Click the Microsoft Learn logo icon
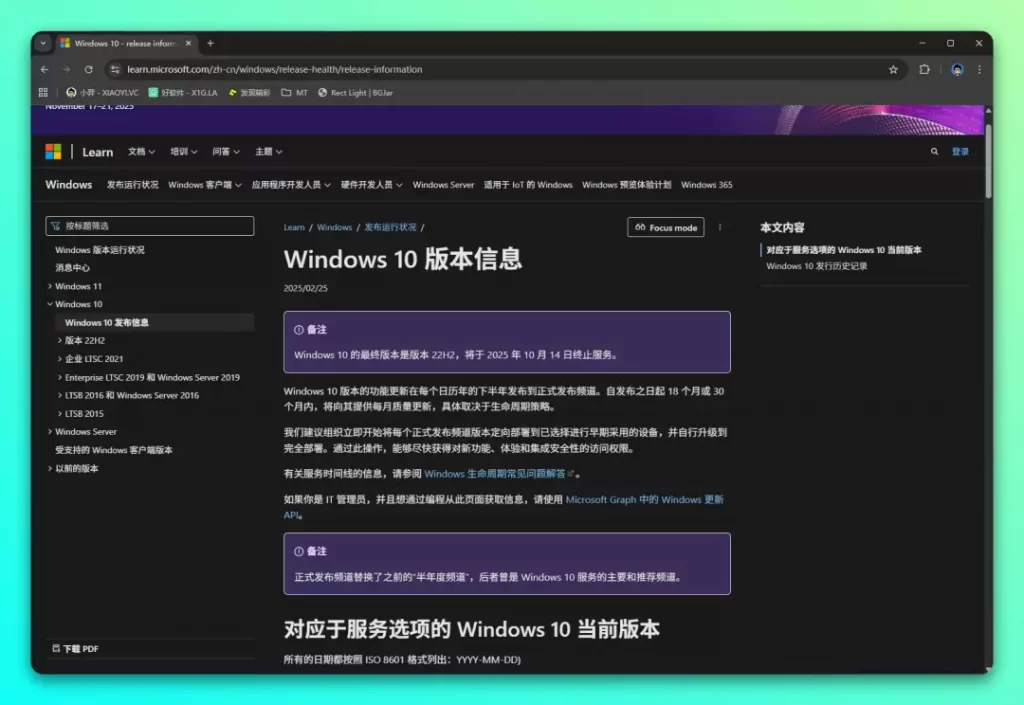Screen dimensions: 1024x705 52,151
